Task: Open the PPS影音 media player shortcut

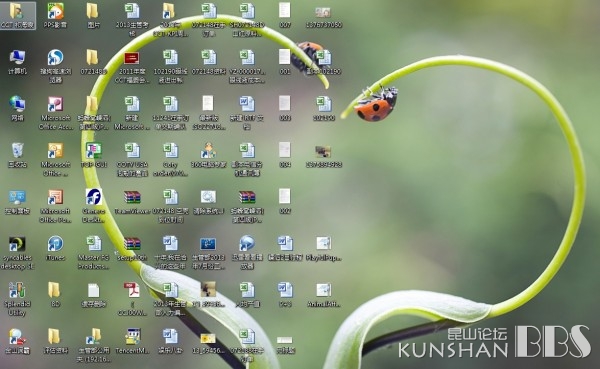Action: [55, 11]
